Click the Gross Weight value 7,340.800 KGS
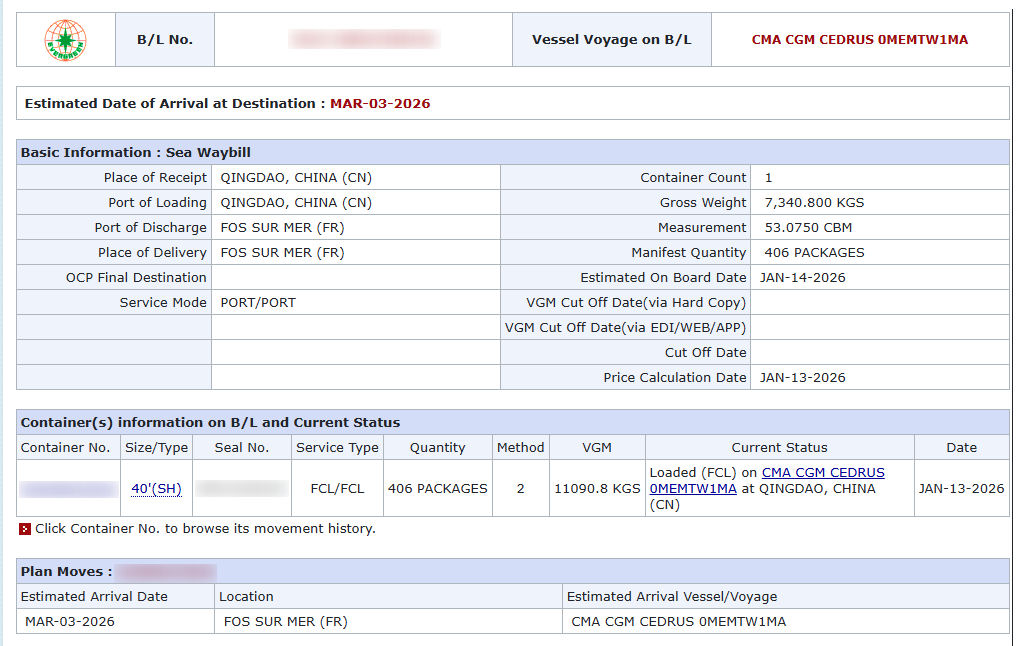The image size is (1023, 646). [814, 203]
